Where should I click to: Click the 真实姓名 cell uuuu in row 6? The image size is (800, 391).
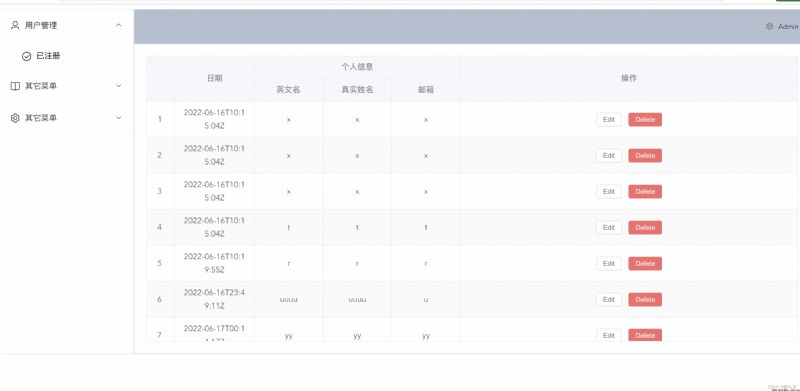(x=357, y=300)
